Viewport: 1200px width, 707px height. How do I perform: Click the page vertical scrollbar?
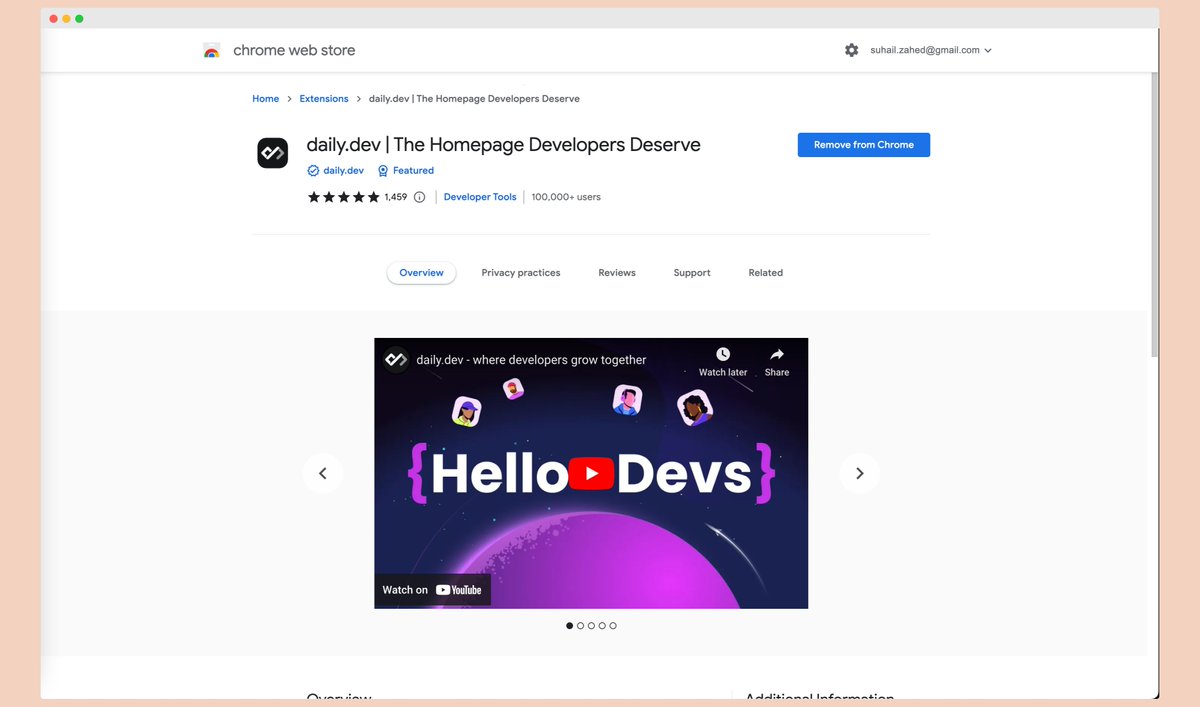tap(1155, 215)
